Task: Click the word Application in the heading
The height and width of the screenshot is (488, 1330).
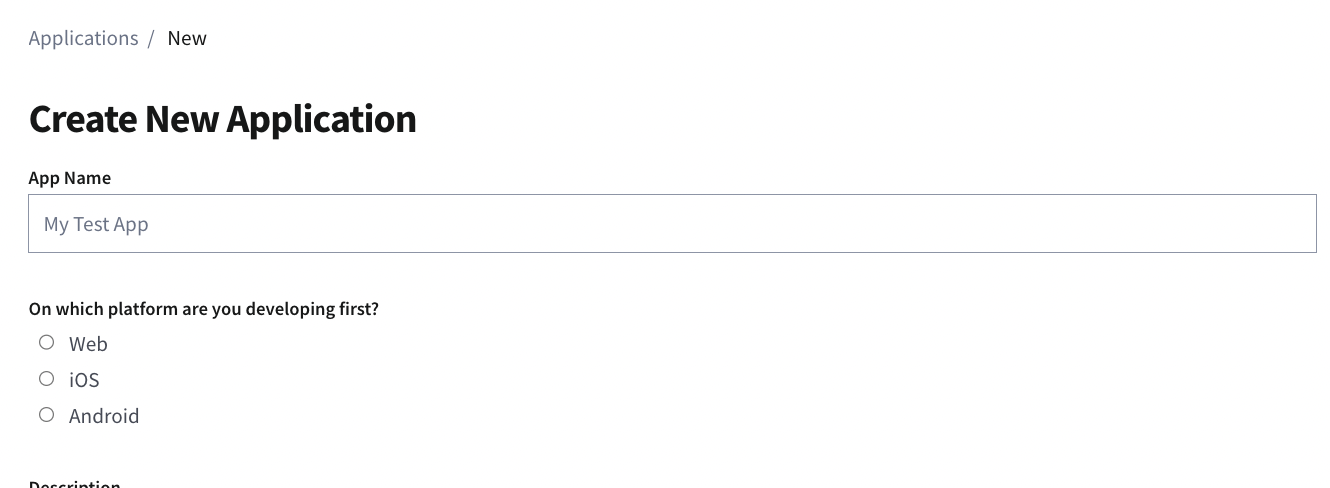Action: tap(321, 119)
